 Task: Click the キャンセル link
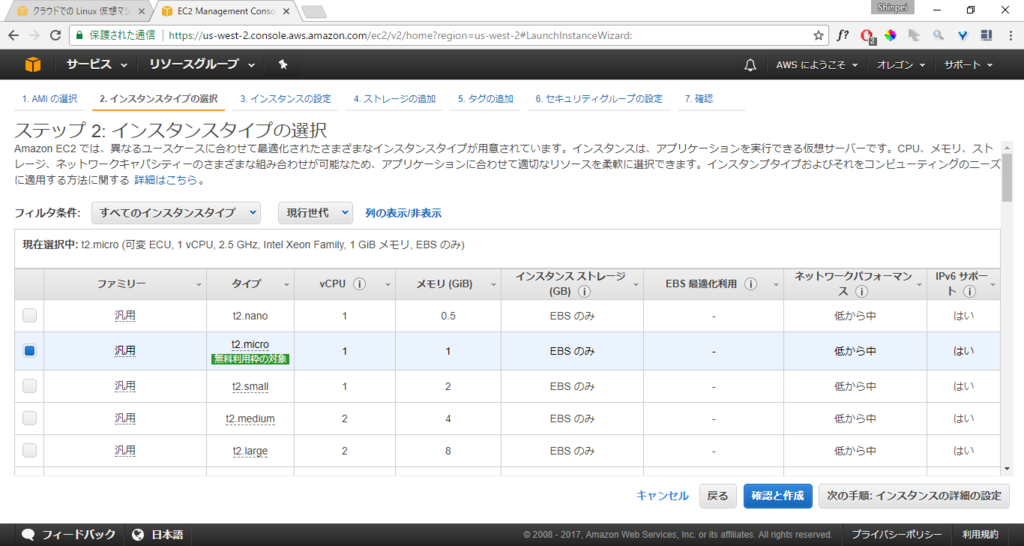coord(662,496)
